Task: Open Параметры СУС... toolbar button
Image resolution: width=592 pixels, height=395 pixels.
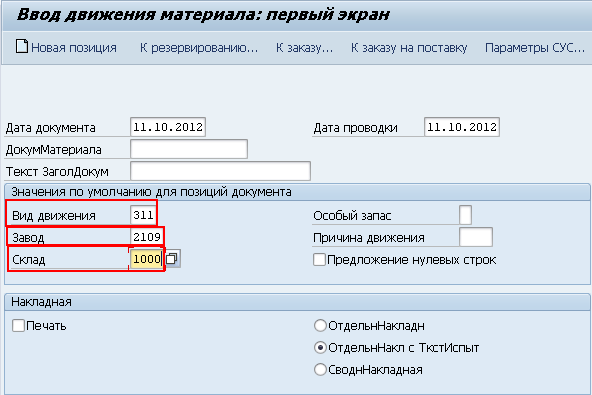Action: click(x=535, y=48)
